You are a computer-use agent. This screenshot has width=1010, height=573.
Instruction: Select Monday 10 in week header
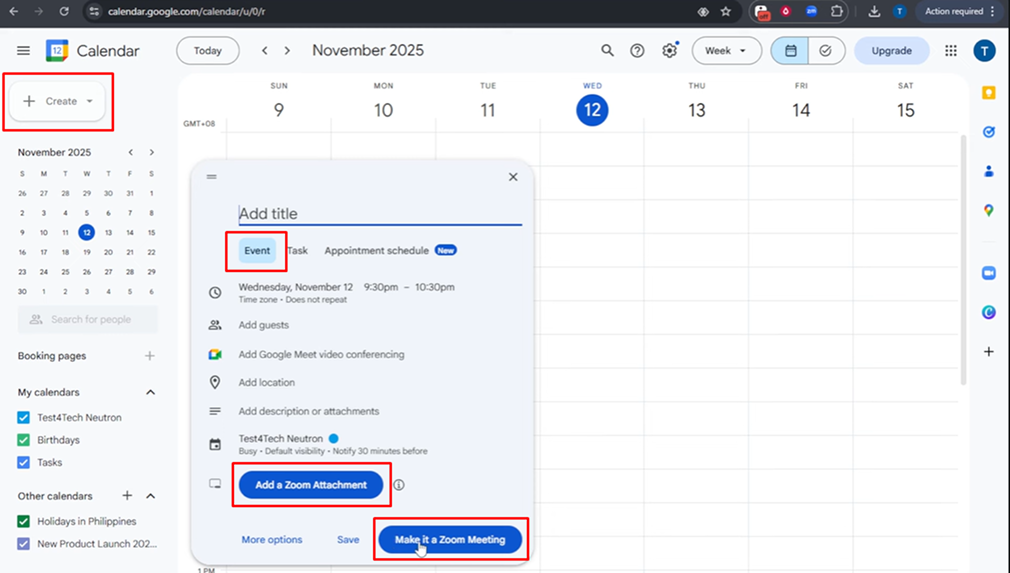[383, 109]
